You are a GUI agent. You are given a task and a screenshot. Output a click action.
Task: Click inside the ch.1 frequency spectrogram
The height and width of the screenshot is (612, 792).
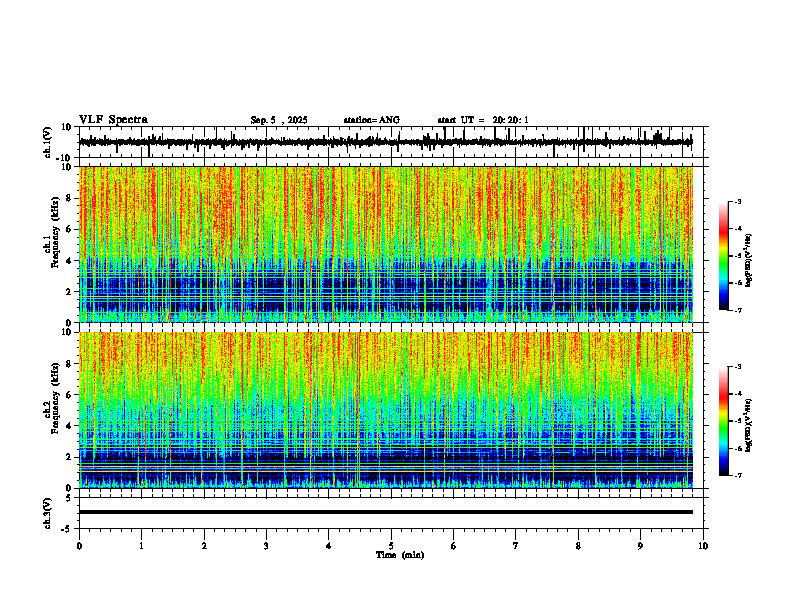386,244
